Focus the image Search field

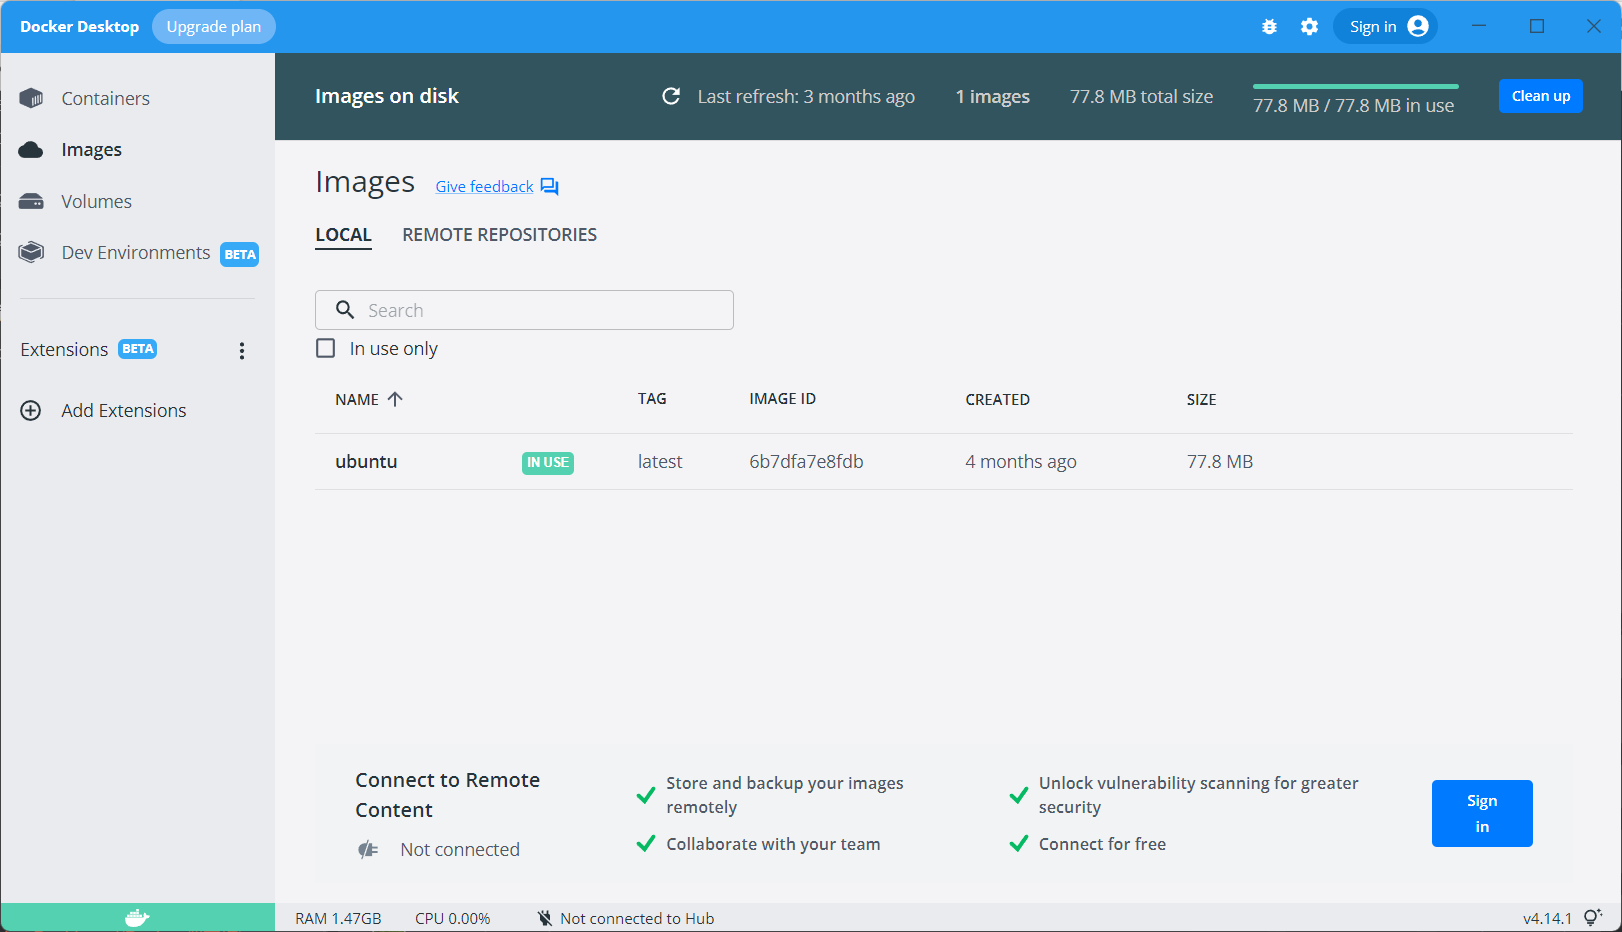pyautogui.click(x=524, y=310)
